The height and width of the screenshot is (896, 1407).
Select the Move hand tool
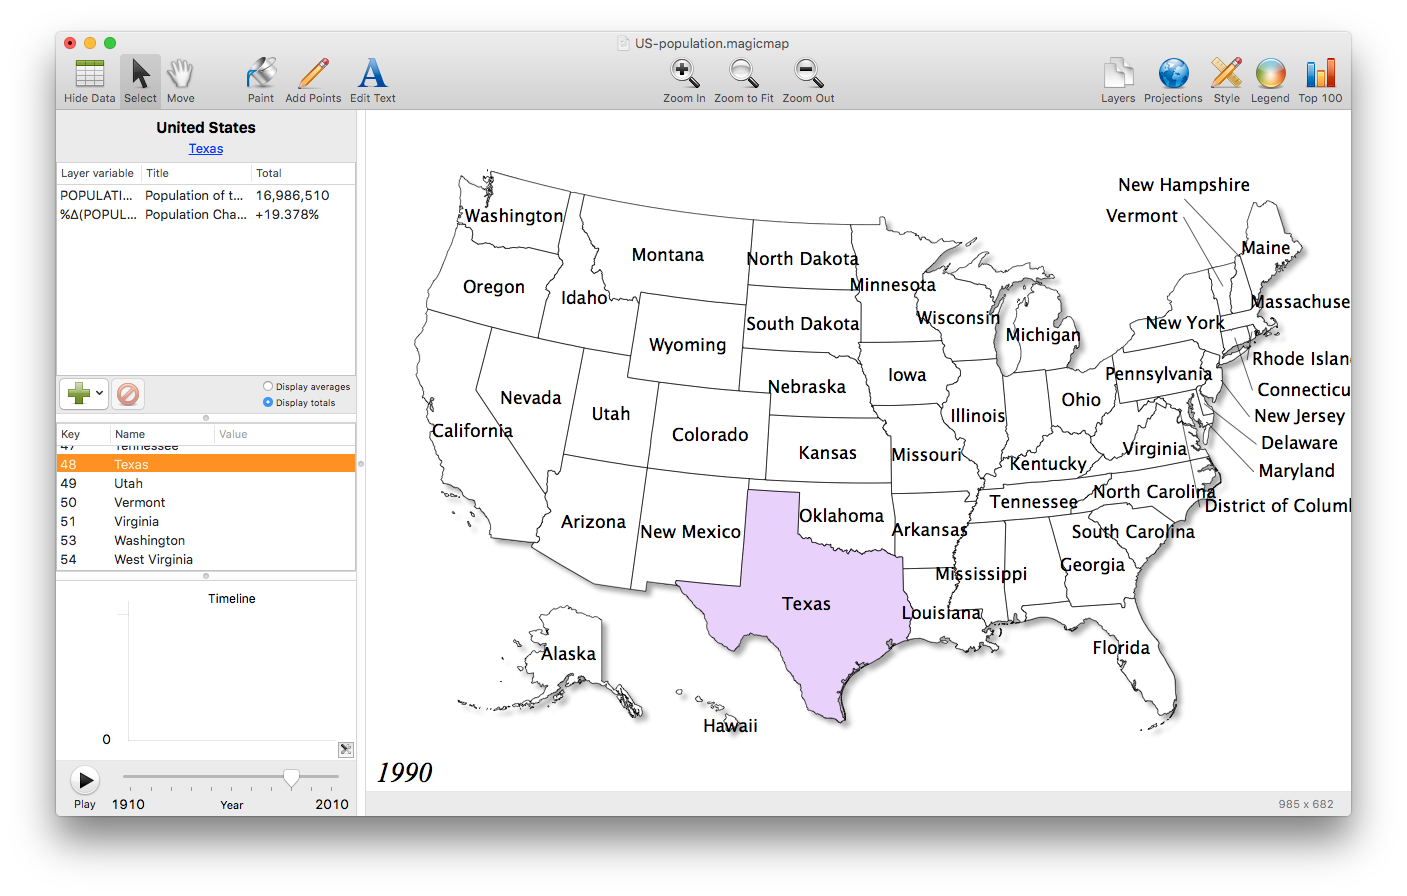180,80
